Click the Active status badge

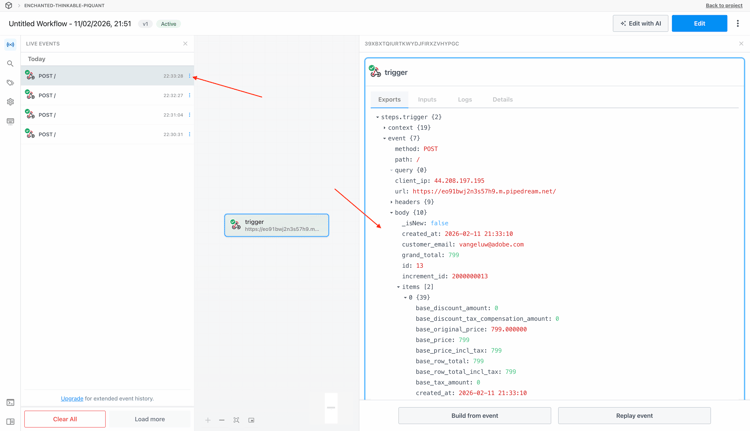pos(168,24)
